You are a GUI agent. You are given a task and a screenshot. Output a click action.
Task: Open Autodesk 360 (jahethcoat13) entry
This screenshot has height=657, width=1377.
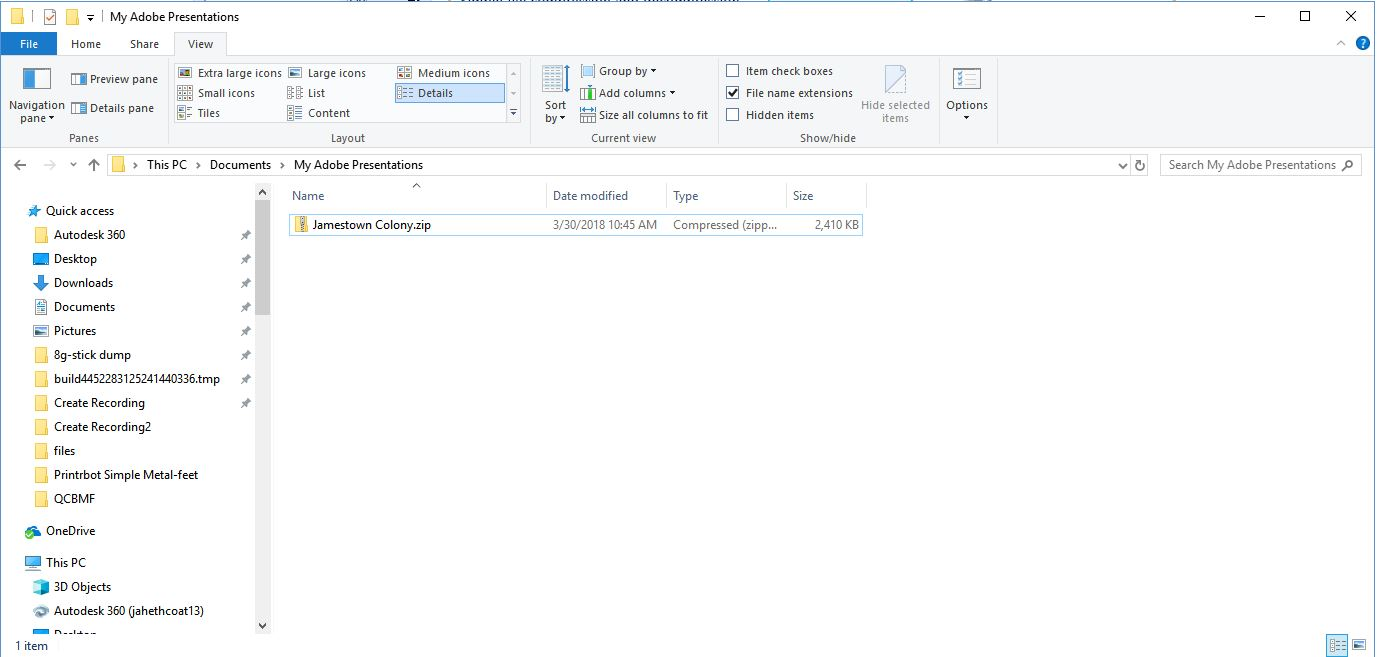pyautogui.click(x=128, y=611)
